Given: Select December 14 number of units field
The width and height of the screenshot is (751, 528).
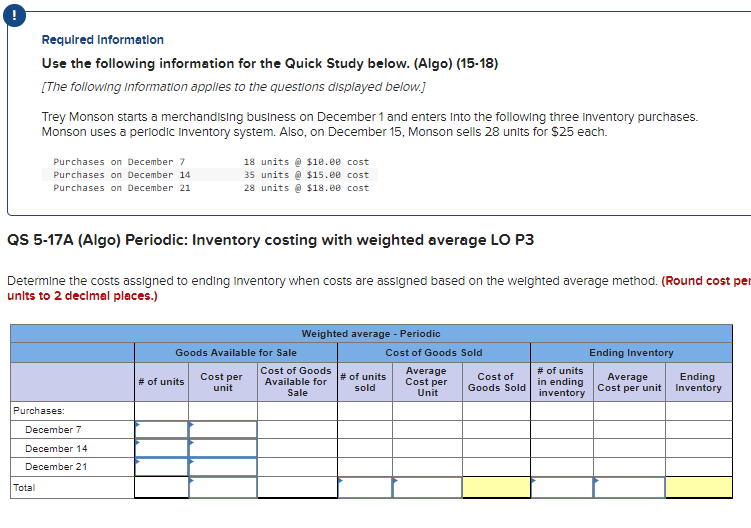Looking at the screenshot, I should pos(161,448).
